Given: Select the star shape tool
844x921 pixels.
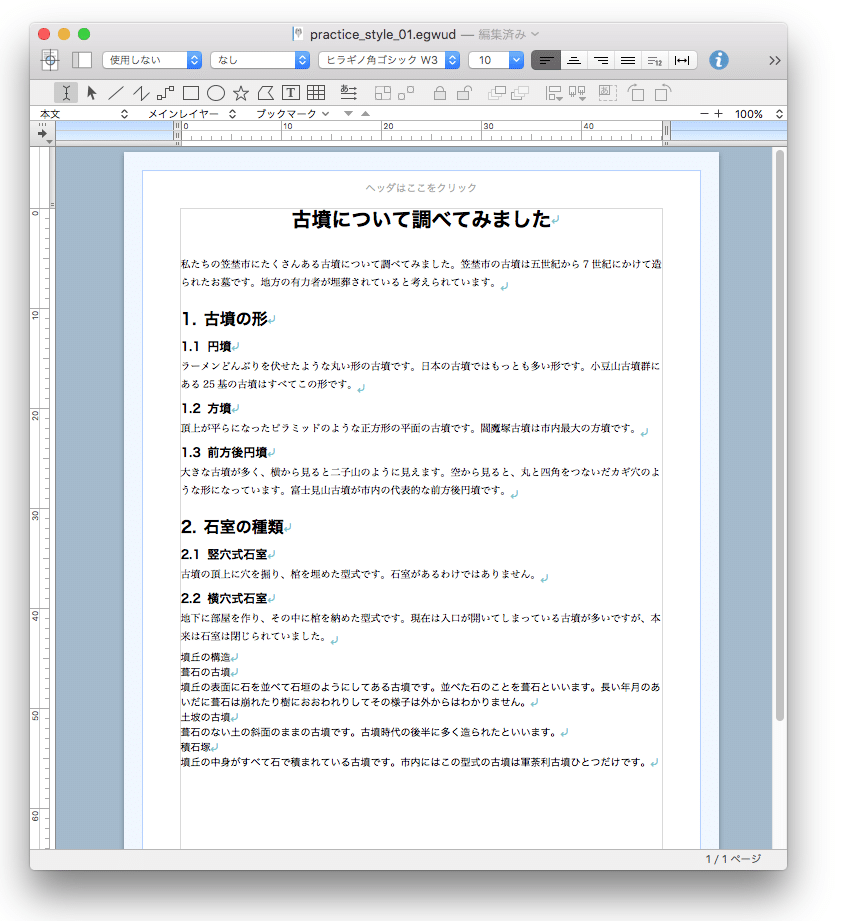Looking at the screenshot, I should coord(240,92).
